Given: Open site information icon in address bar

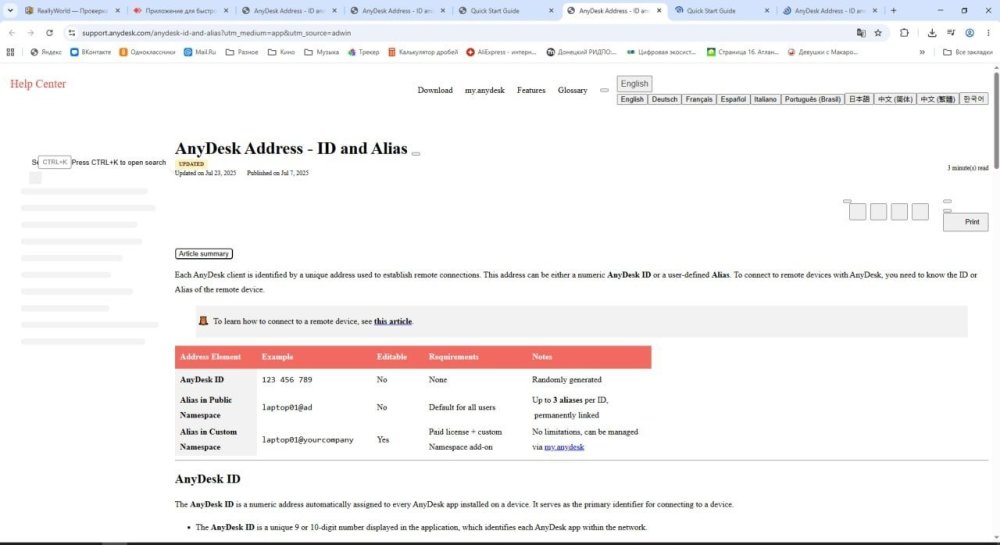Looking at the screenshot, I should (71, 33).
